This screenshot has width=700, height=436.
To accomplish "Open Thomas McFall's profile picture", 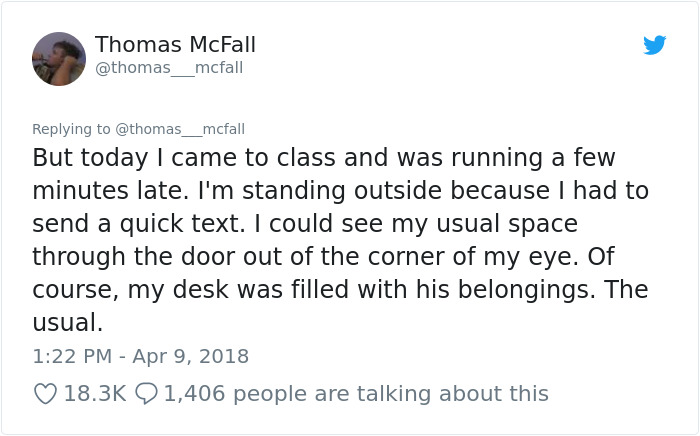I will (59, 59).
